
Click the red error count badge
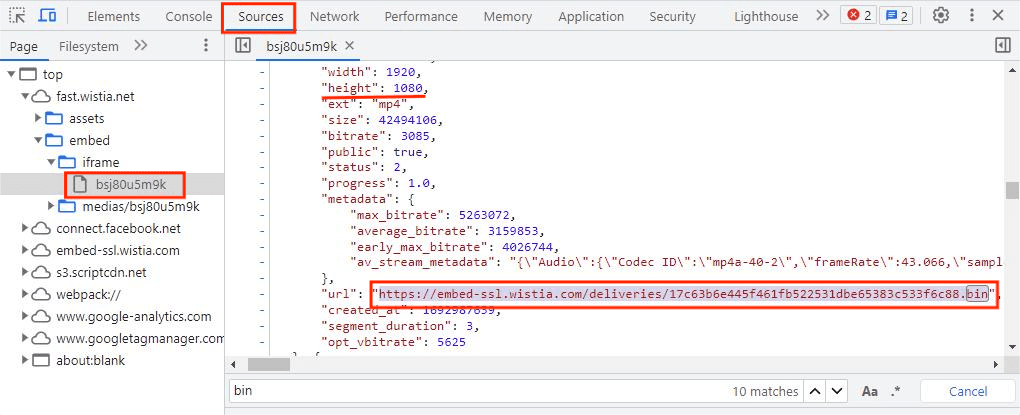click(857, 16)
